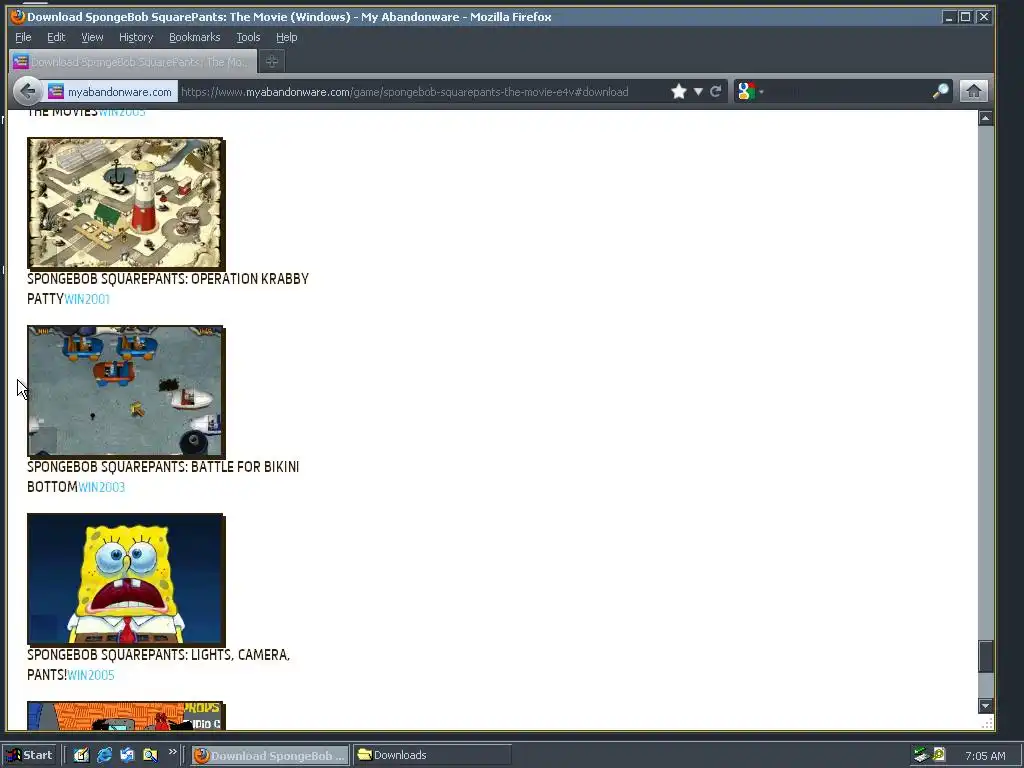Image resolution: width=1024 pixels, height=768 pixels.
Task: Open the partially visible orange game thumbnail
Action: click(126, 716)
